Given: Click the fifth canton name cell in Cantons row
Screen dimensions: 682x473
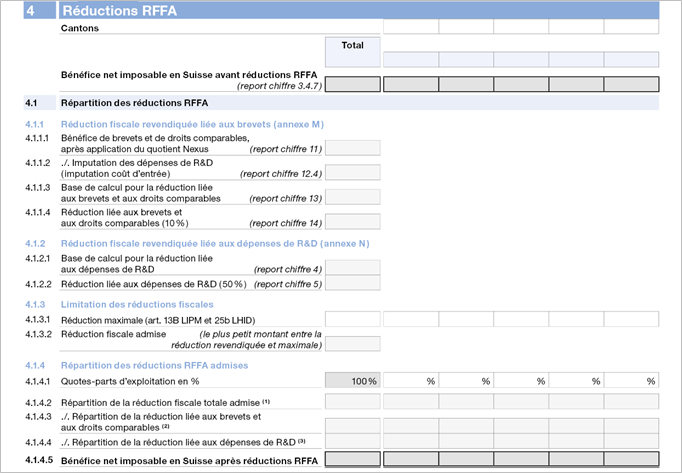Looking at the screenshot, I should coord(631,27).
